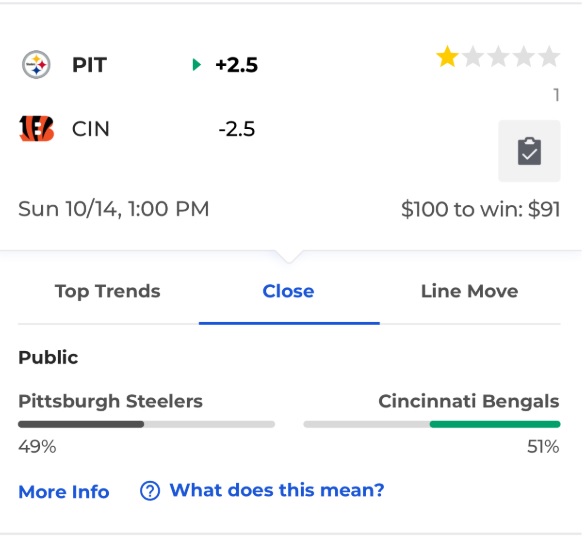Open the Line Move tab
584x537 pixels.
pos(470,291)
